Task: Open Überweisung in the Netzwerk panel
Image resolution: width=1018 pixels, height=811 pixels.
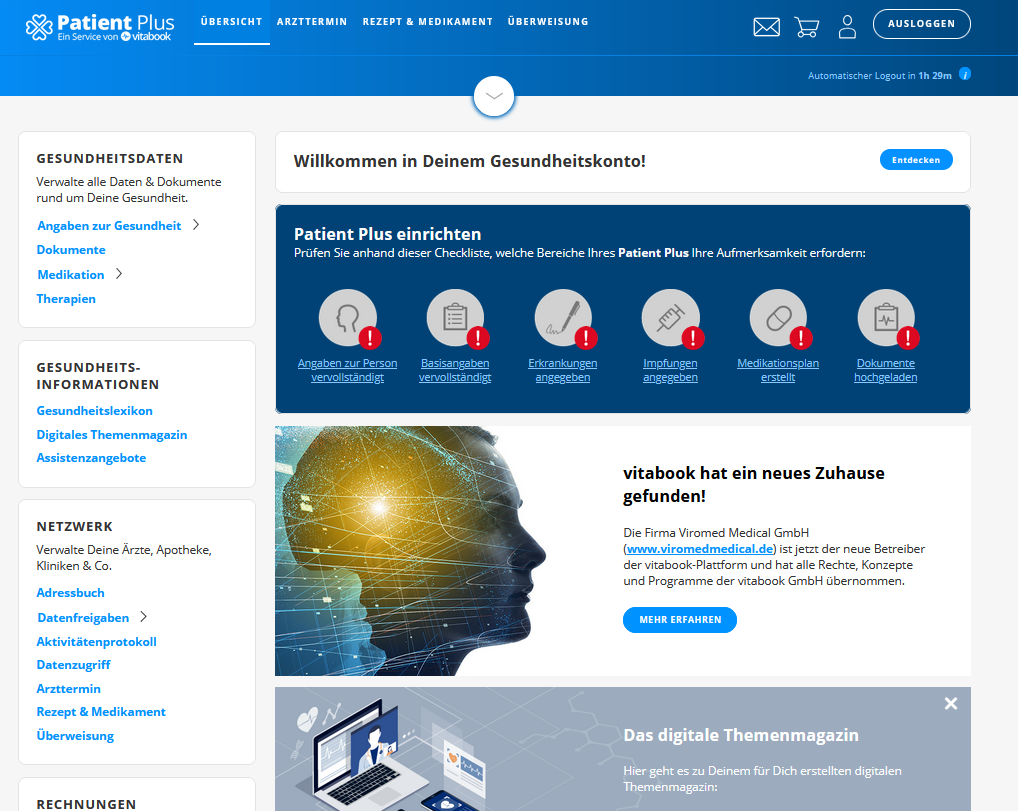Action: point(75,736)
